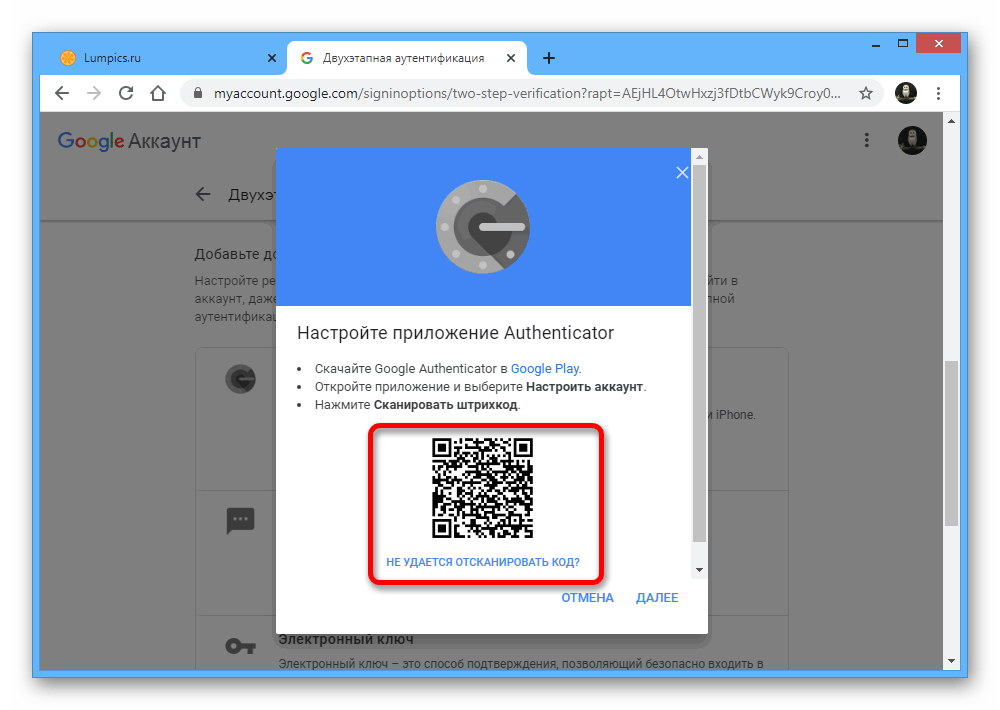Close the Authenticator setup dialog

pyautogui.click(x=682, y=172)
